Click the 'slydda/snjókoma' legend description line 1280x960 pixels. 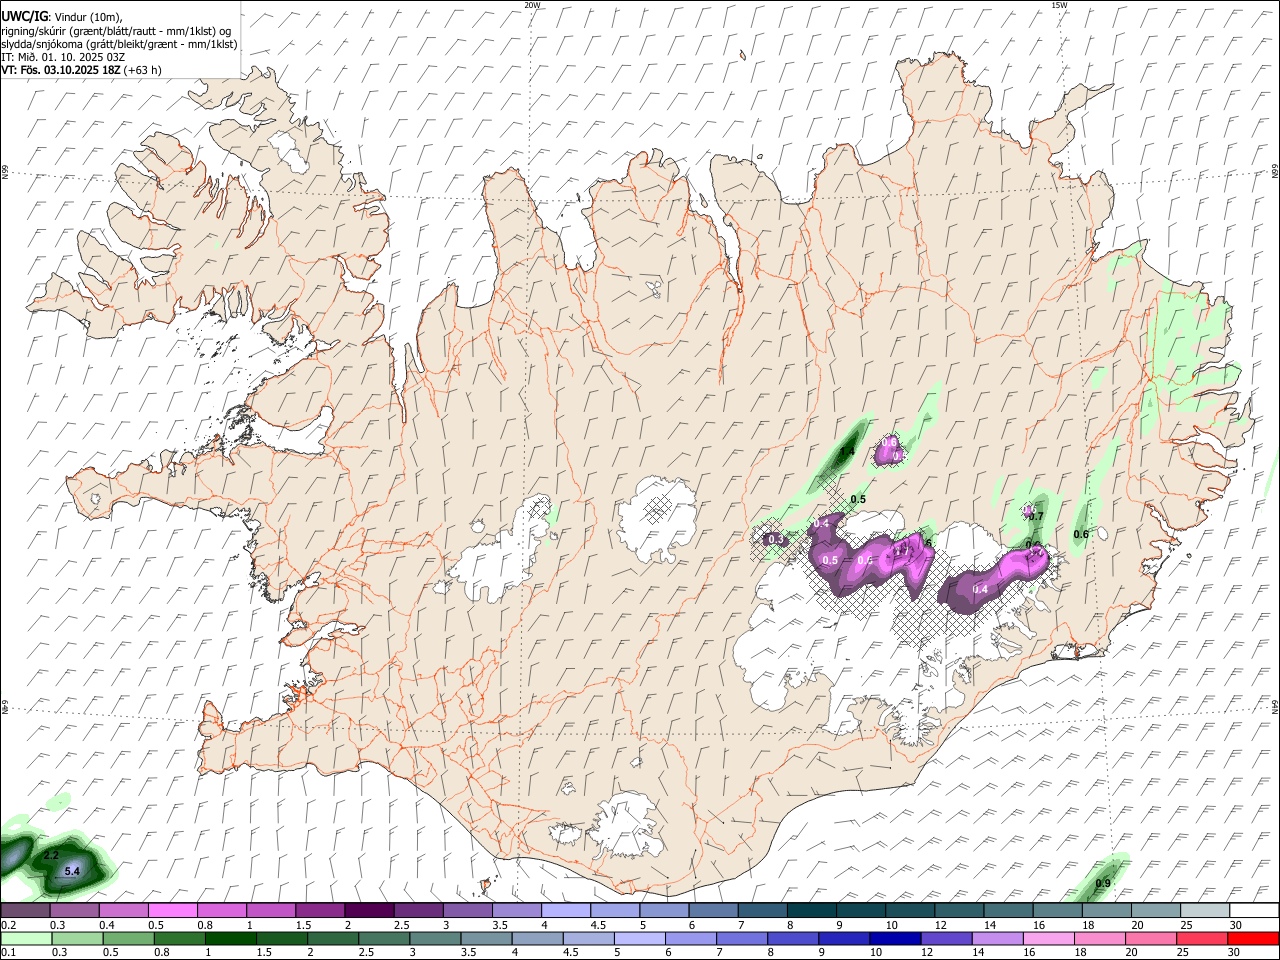pyautogui.click(x=119, y=43)
